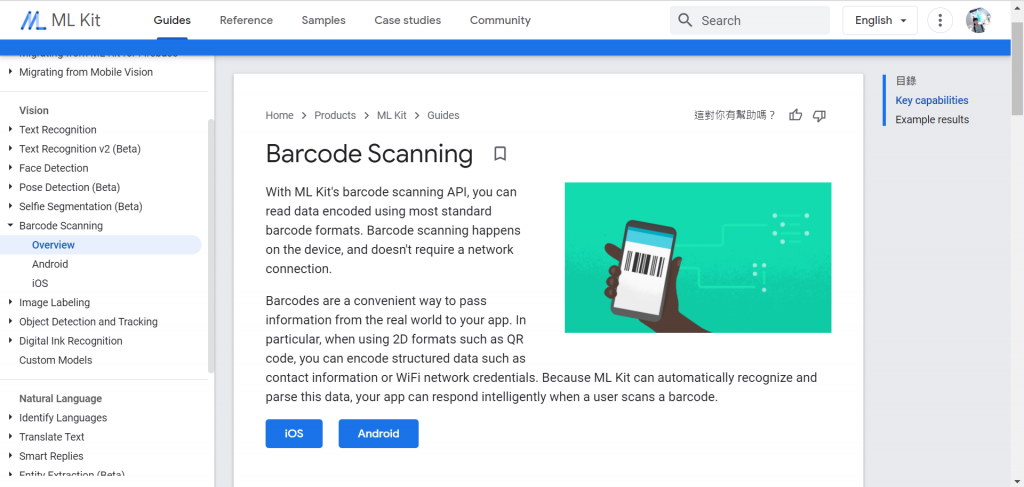Click the thumbs up helpful icon
The image size is (1024, 487).
(x=795, y=116)
